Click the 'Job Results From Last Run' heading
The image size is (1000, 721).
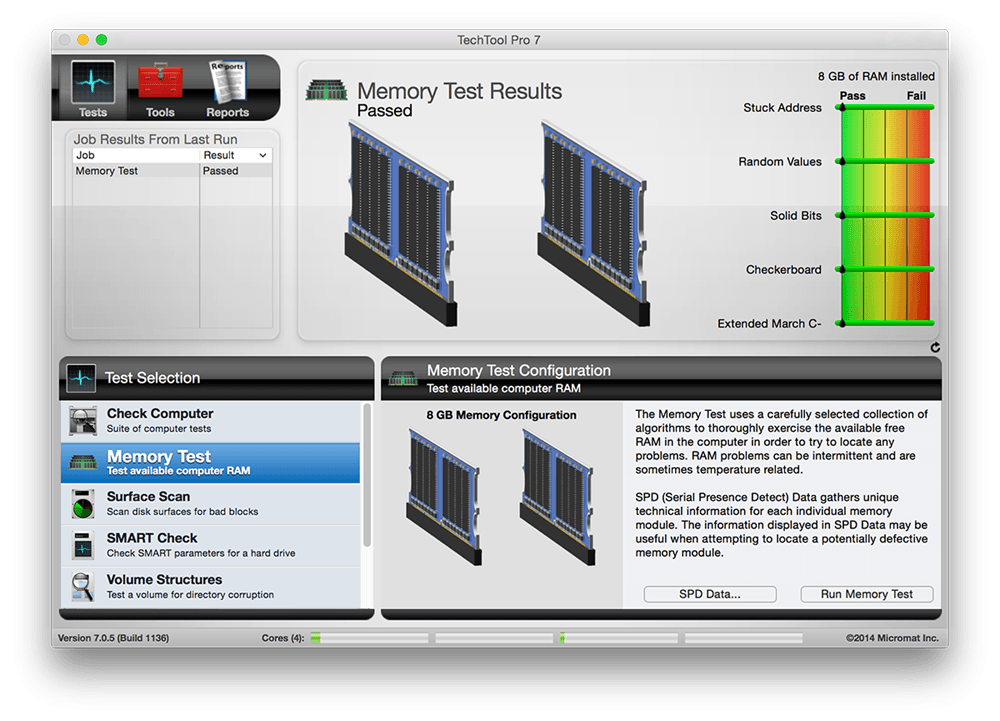pos(156,139)
